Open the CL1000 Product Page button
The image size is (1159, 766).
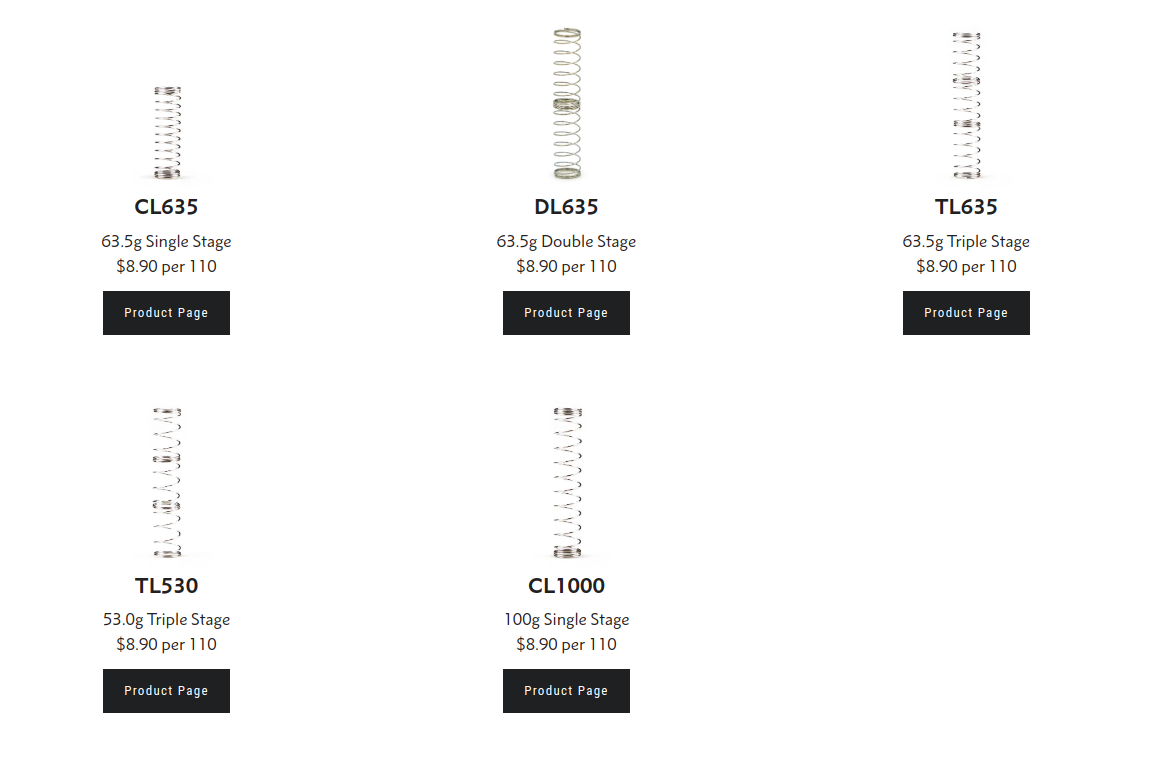point(566,691)
